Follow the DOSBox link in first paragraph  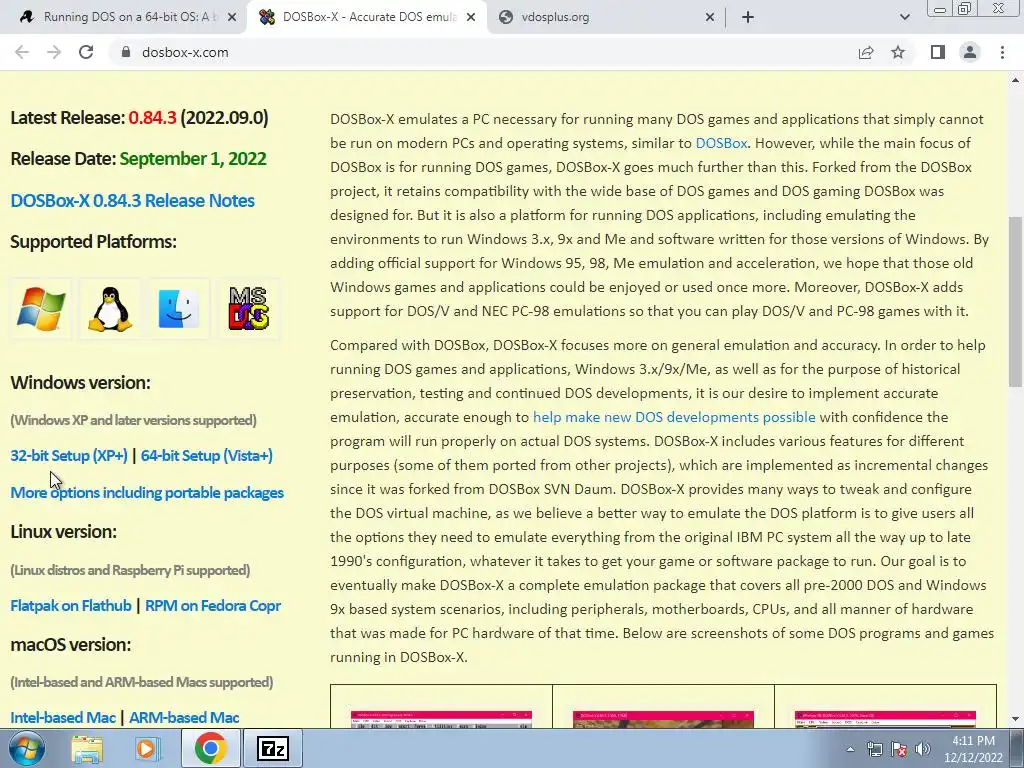[x=721, y=143]
